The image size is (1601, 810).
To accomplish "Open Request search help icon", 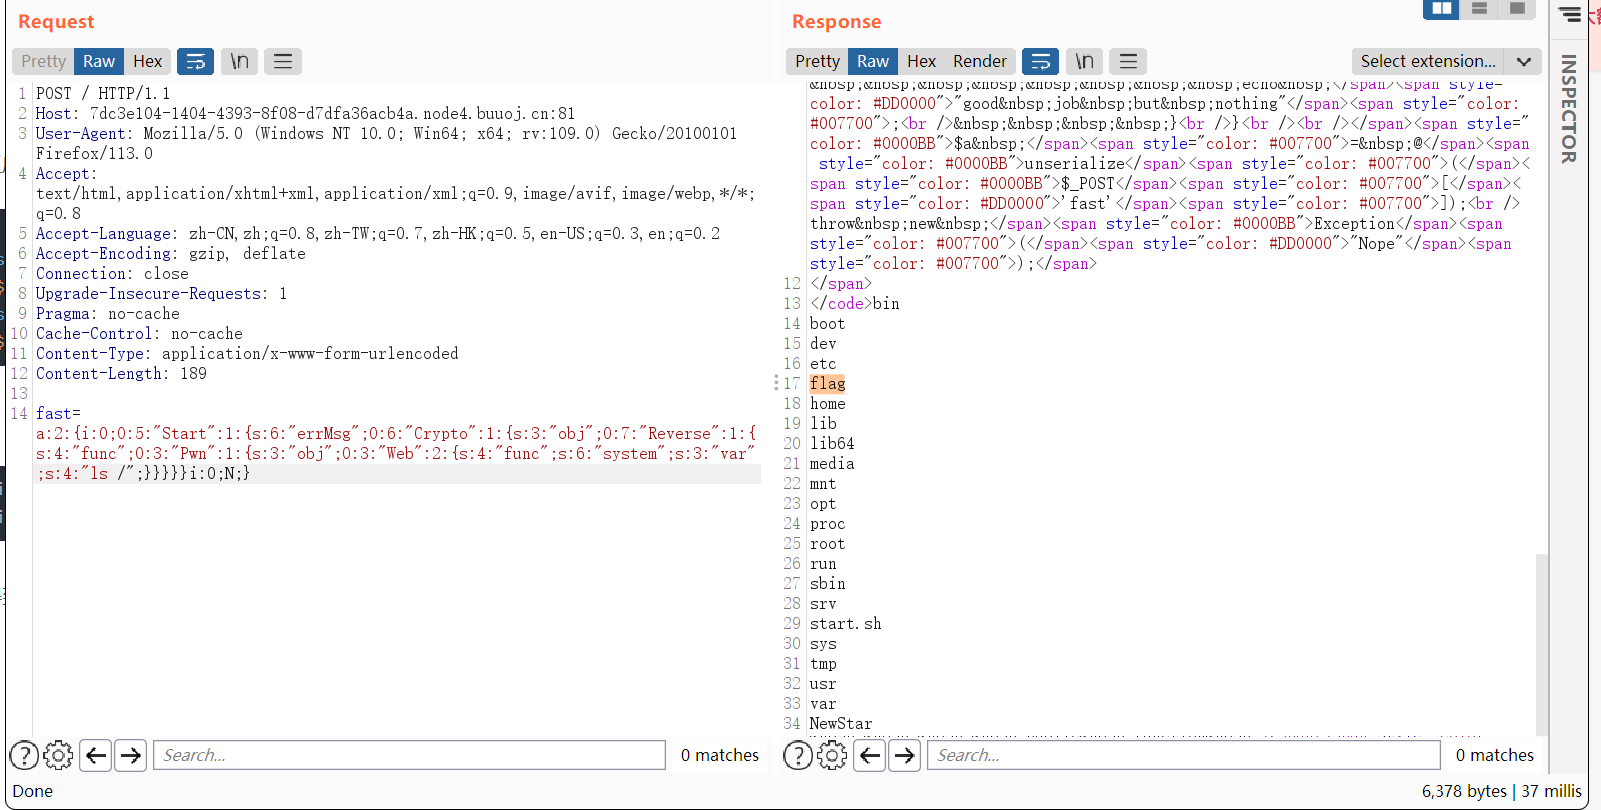I will [24, 755].
